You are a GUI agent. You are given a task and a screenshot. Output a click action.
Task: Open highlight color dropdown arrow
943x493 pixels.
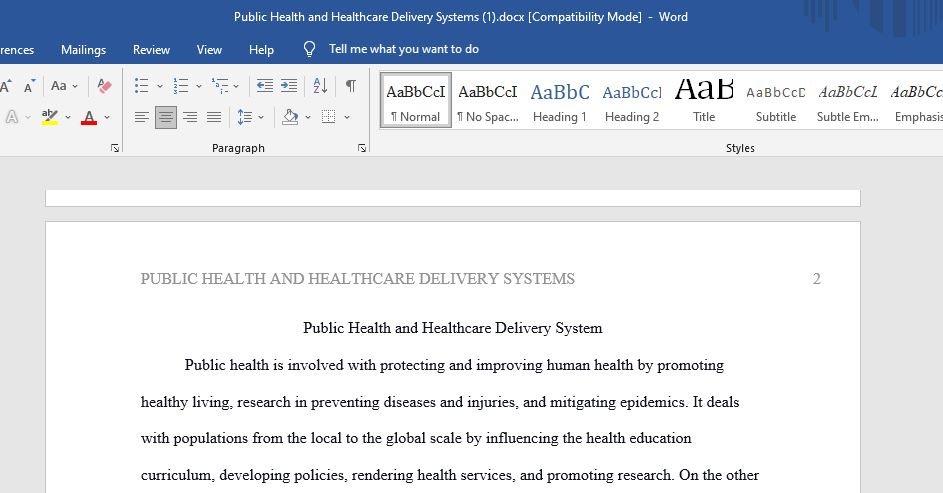point(67,117)
